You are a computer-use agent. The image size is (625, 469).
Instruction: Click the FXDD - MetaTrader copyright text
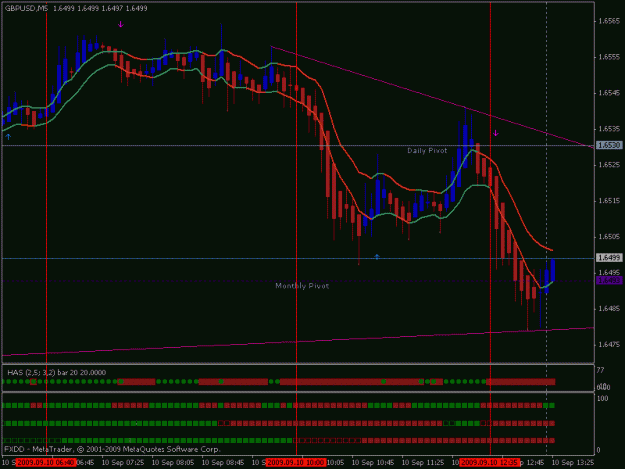[x=112, y=449]
